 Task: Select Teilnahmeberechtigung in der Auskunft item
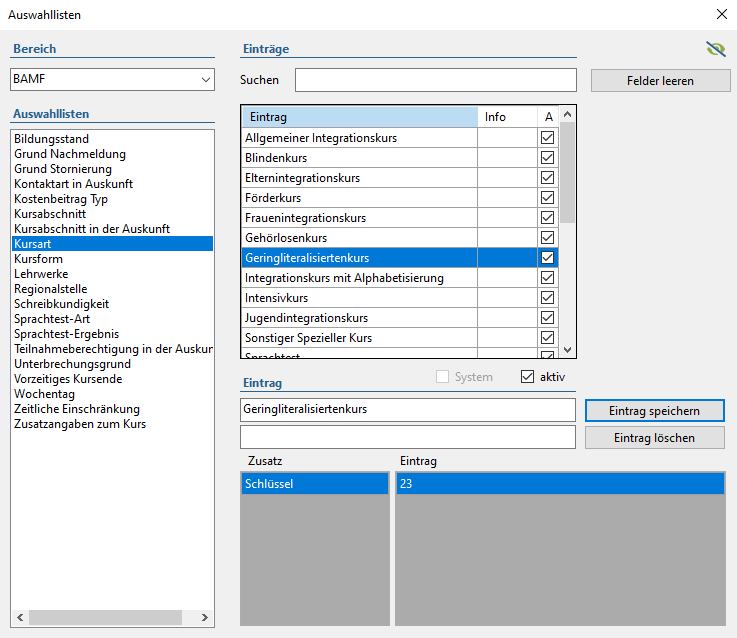[x=113, y=349]
